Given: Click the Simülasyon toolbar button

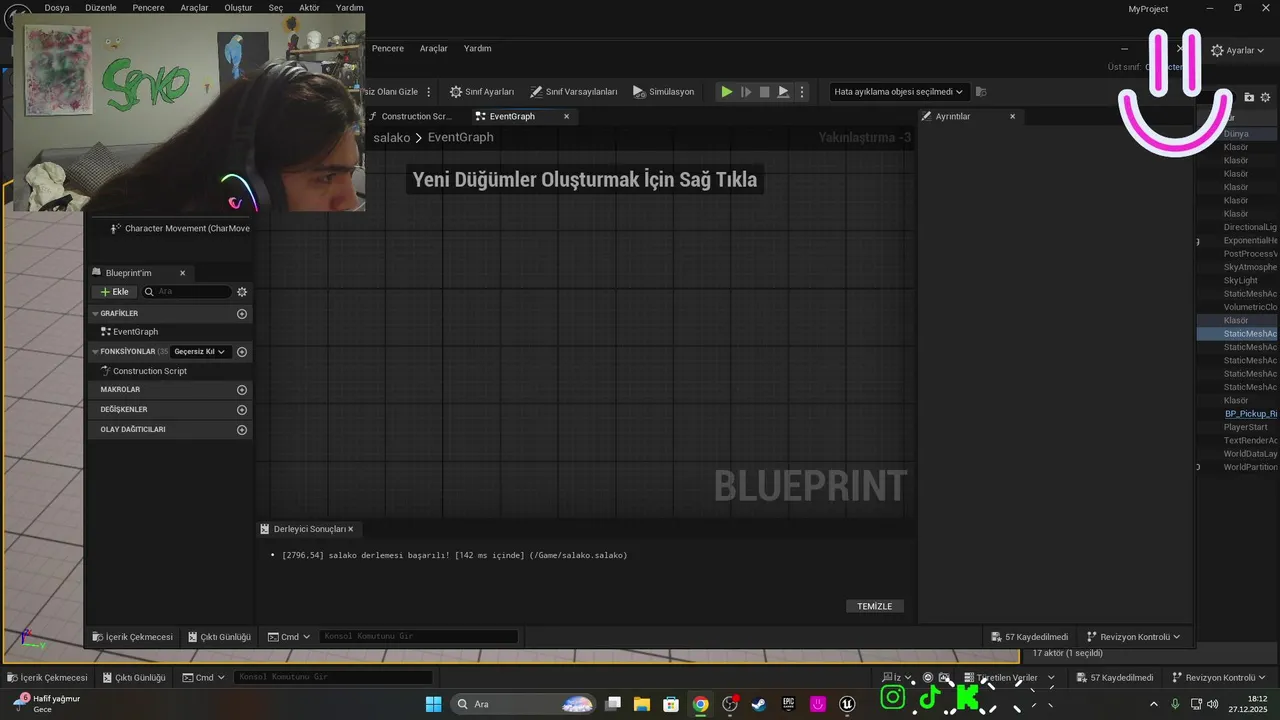Looking at the screenshot, I should [x=663, y=91].
